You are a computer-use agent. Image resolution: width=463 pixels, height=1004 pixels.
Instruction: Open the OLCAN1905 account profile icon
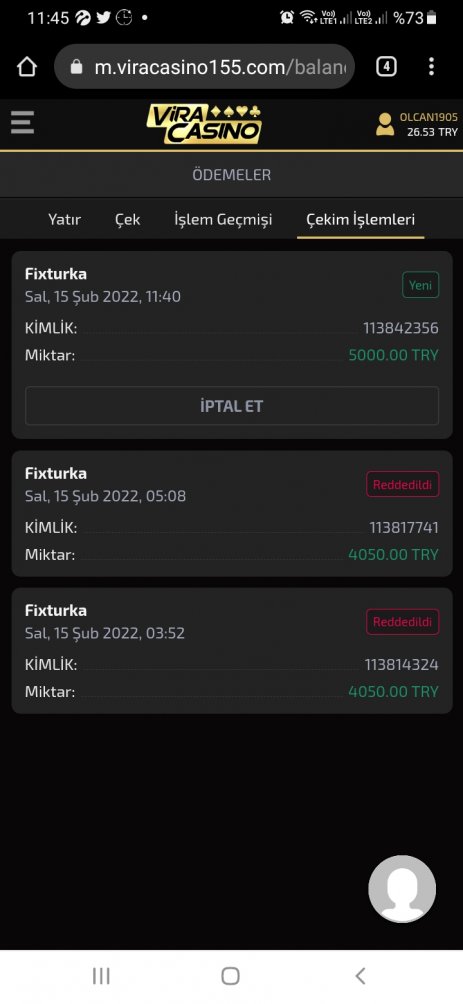click(385, 124)
